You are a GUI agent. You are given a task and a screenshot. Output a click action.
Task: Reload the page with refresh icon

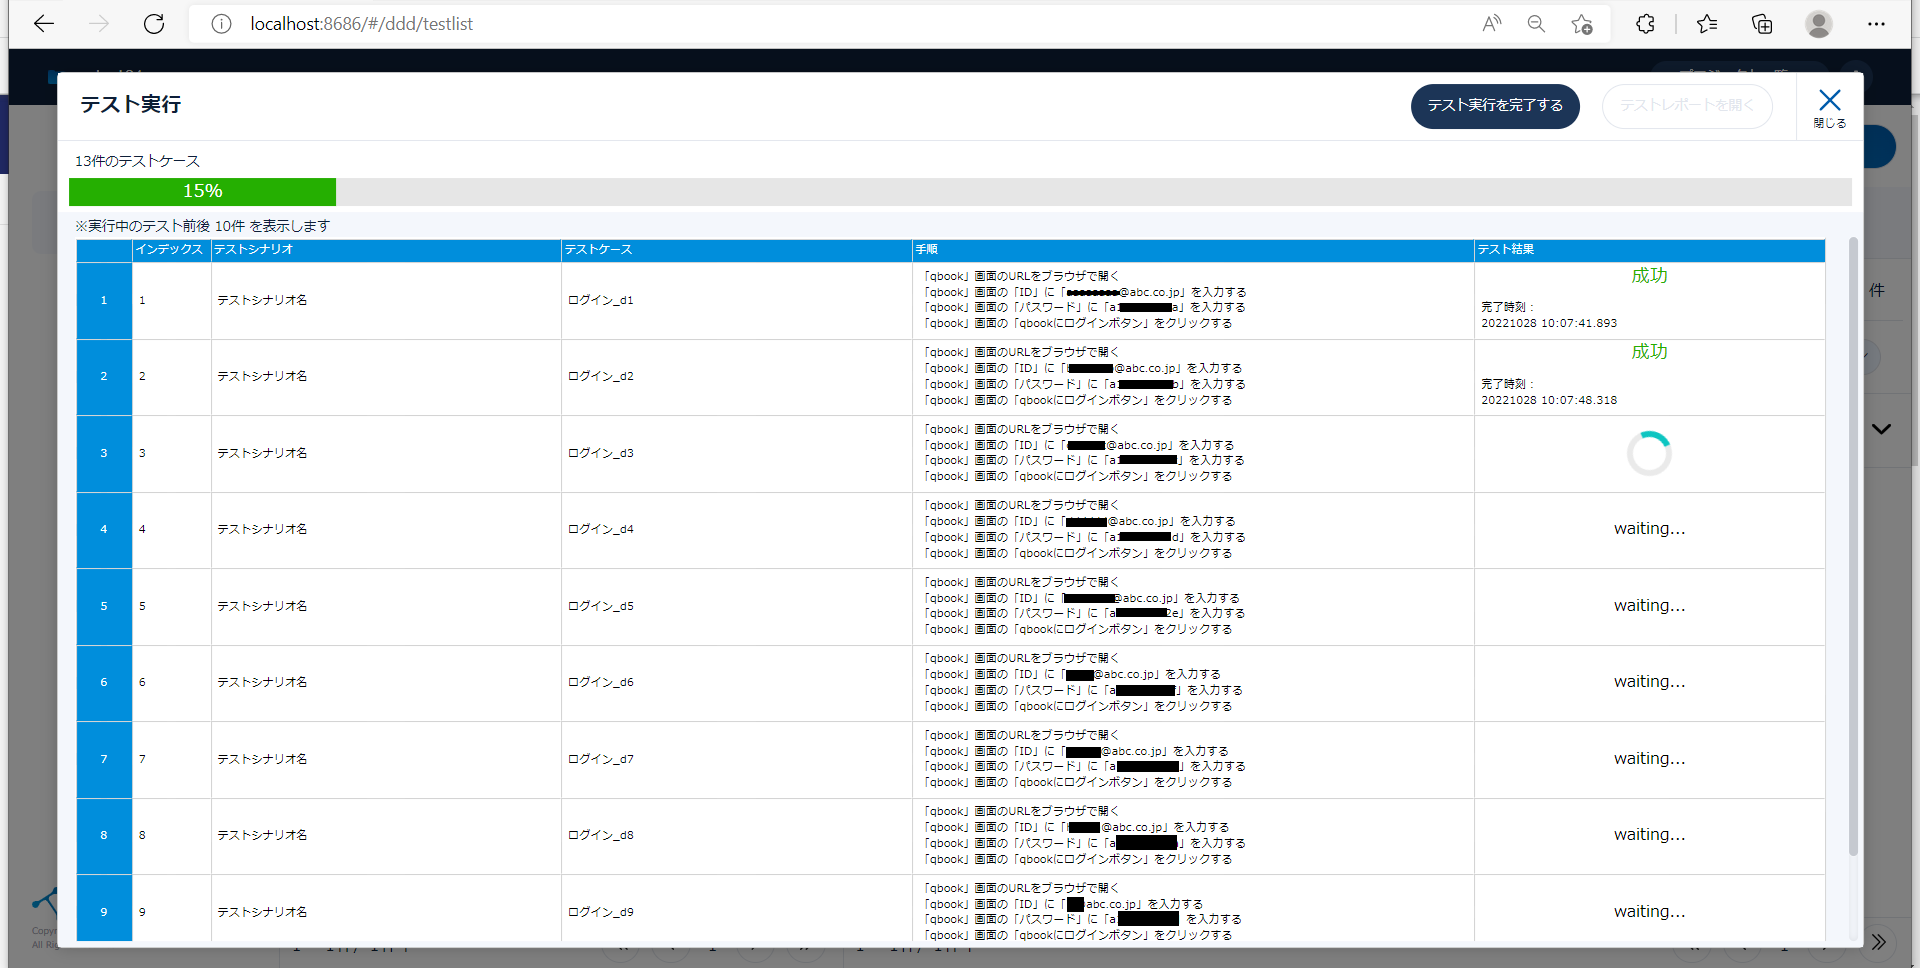click(x=154, y=24)
